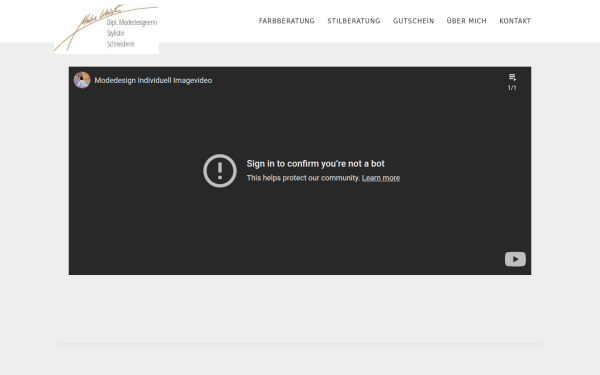Screen dimensions: 600x375
Task: Click 'Sign in to confirm you're not a bot'
Action: click(x=315, y=164)
